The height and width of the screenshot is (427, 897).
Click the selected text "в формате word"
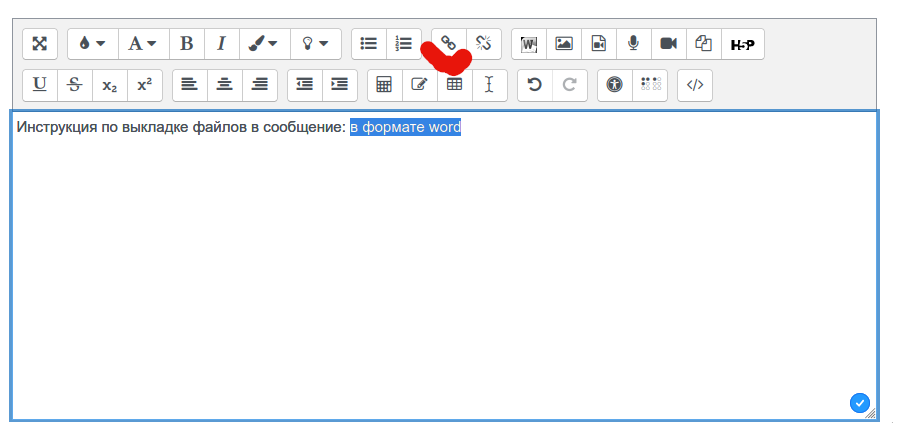[x=405, y=127]
